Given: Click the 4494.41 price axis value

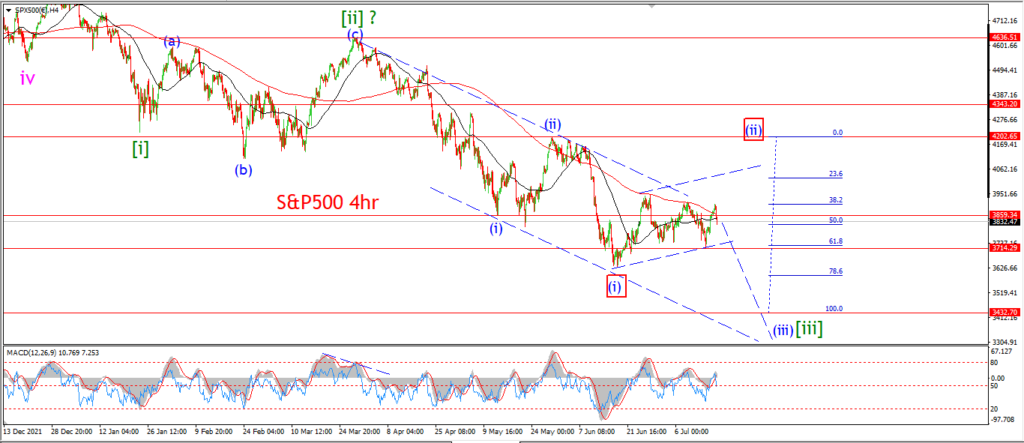Looking at the screenshot, I should pyautogui.click(x=1004, y=71).
